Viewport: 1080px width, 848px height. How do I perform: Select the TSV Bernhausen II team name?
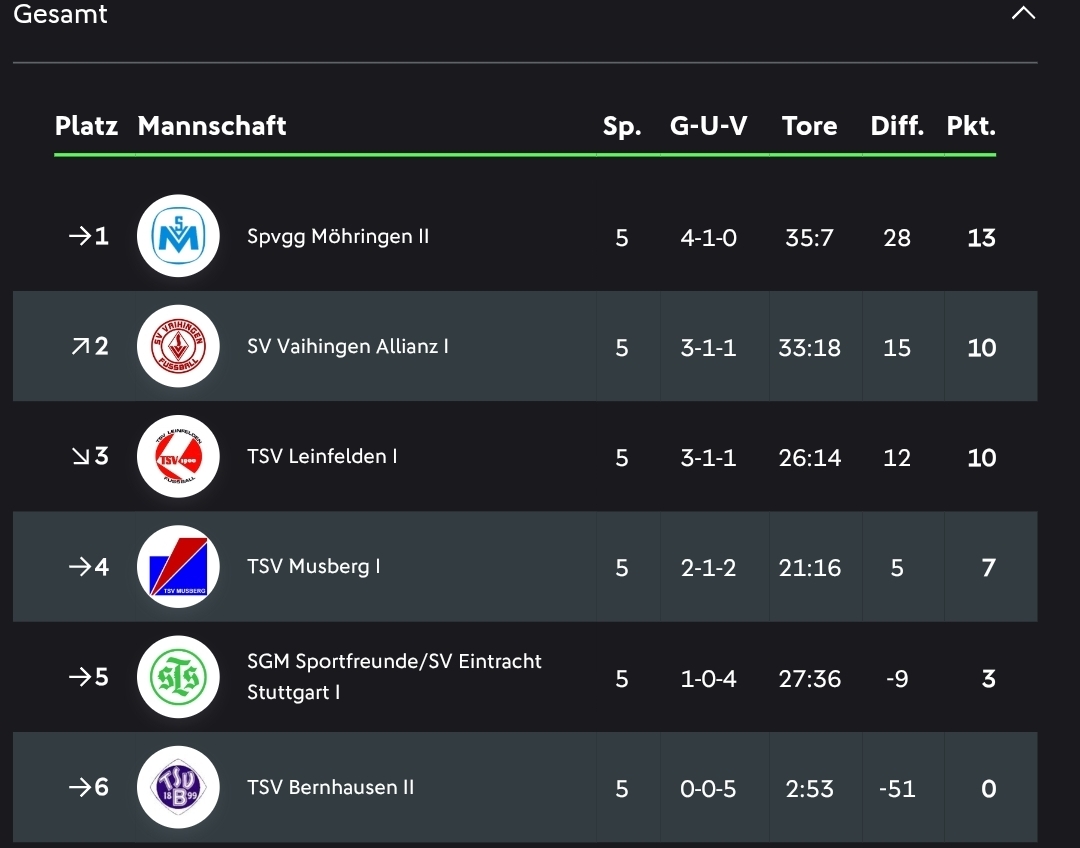point(330,787)
